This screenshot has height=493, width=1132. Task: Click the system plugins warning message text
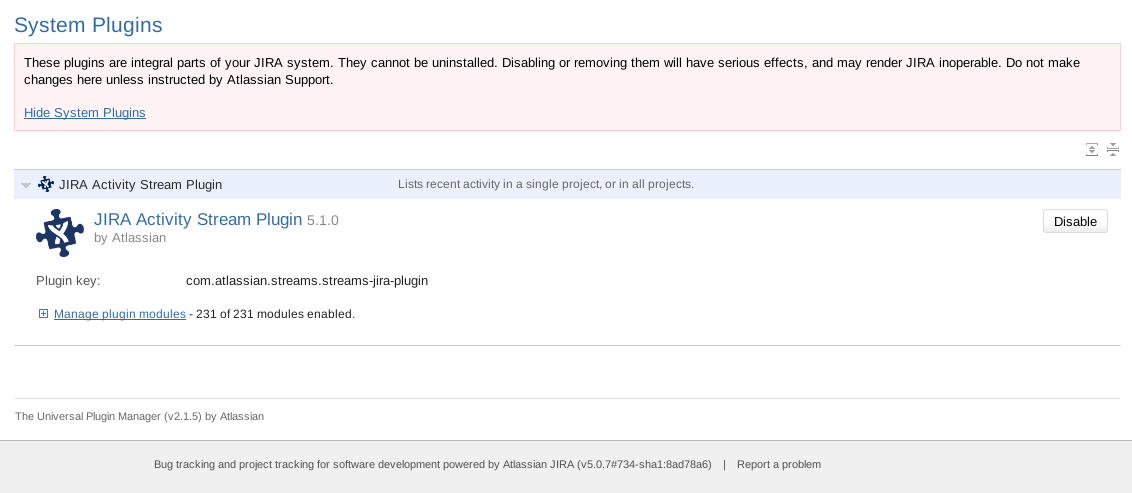(552, 71)
